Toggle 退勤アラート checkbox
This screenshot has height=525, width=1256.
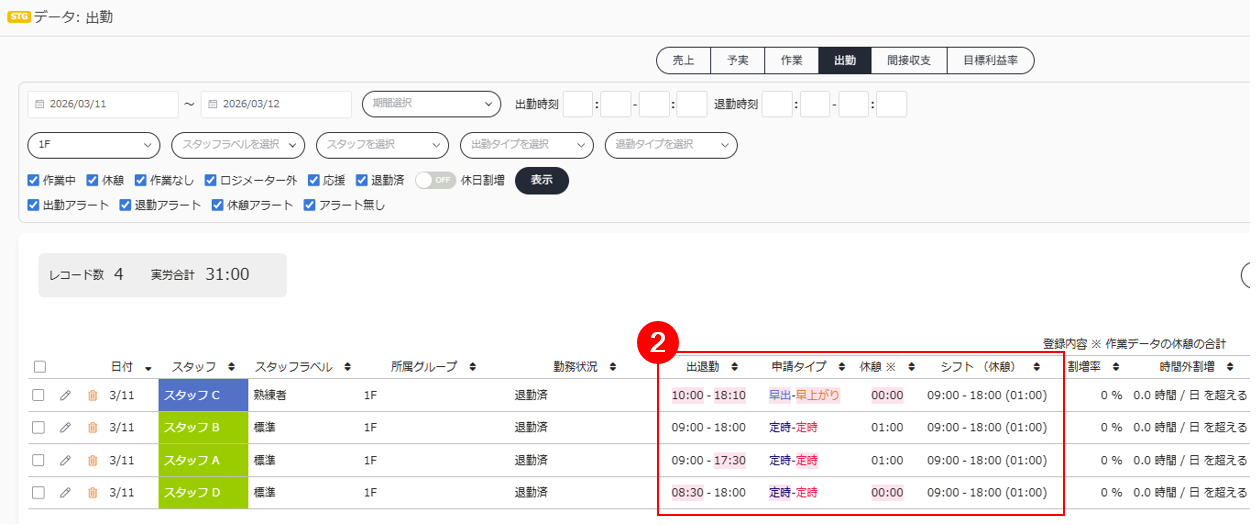(x=125, y=205)
